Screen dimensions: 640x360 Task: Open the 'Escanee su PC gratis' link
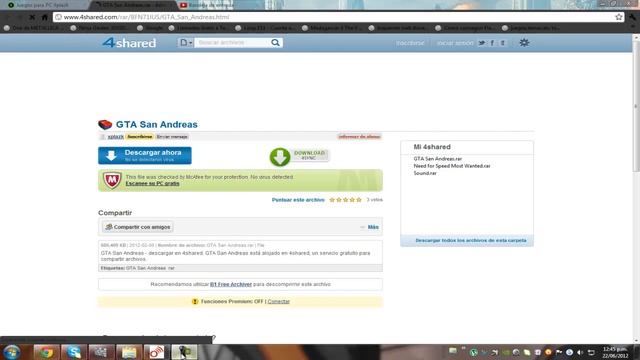coord(152,184)
